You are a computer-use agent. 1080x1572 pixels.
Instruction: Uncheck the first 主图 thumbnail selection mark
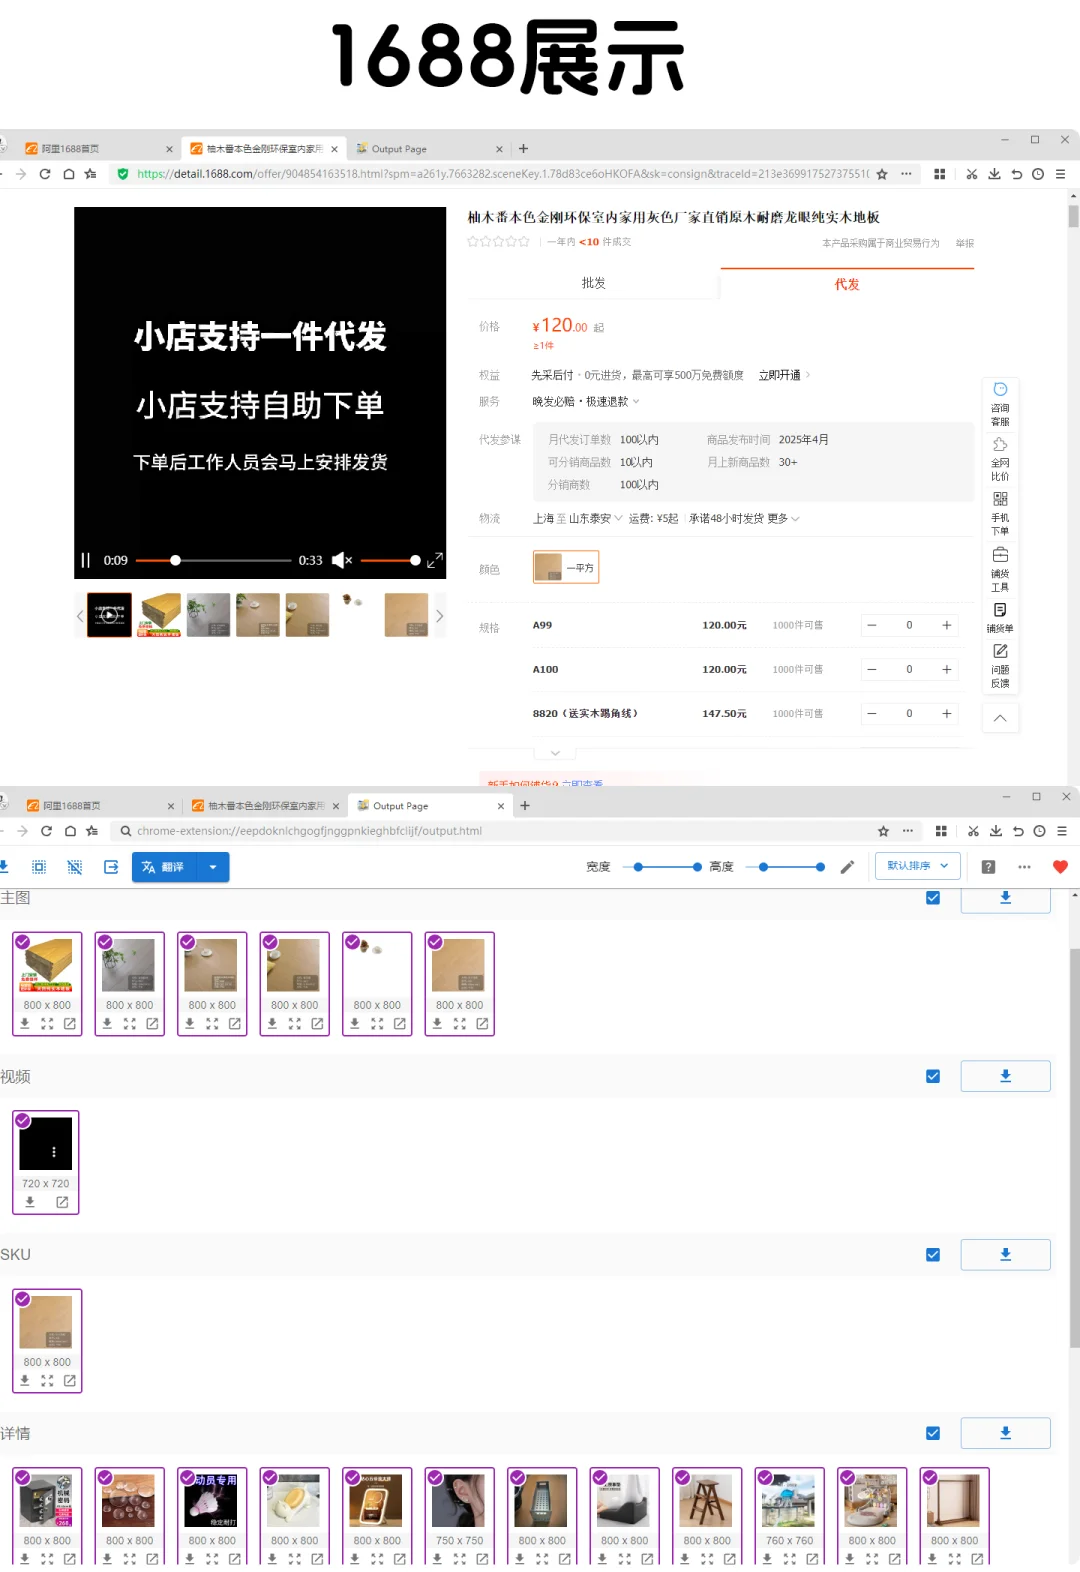pyautogui.click(x=22, y=942)
